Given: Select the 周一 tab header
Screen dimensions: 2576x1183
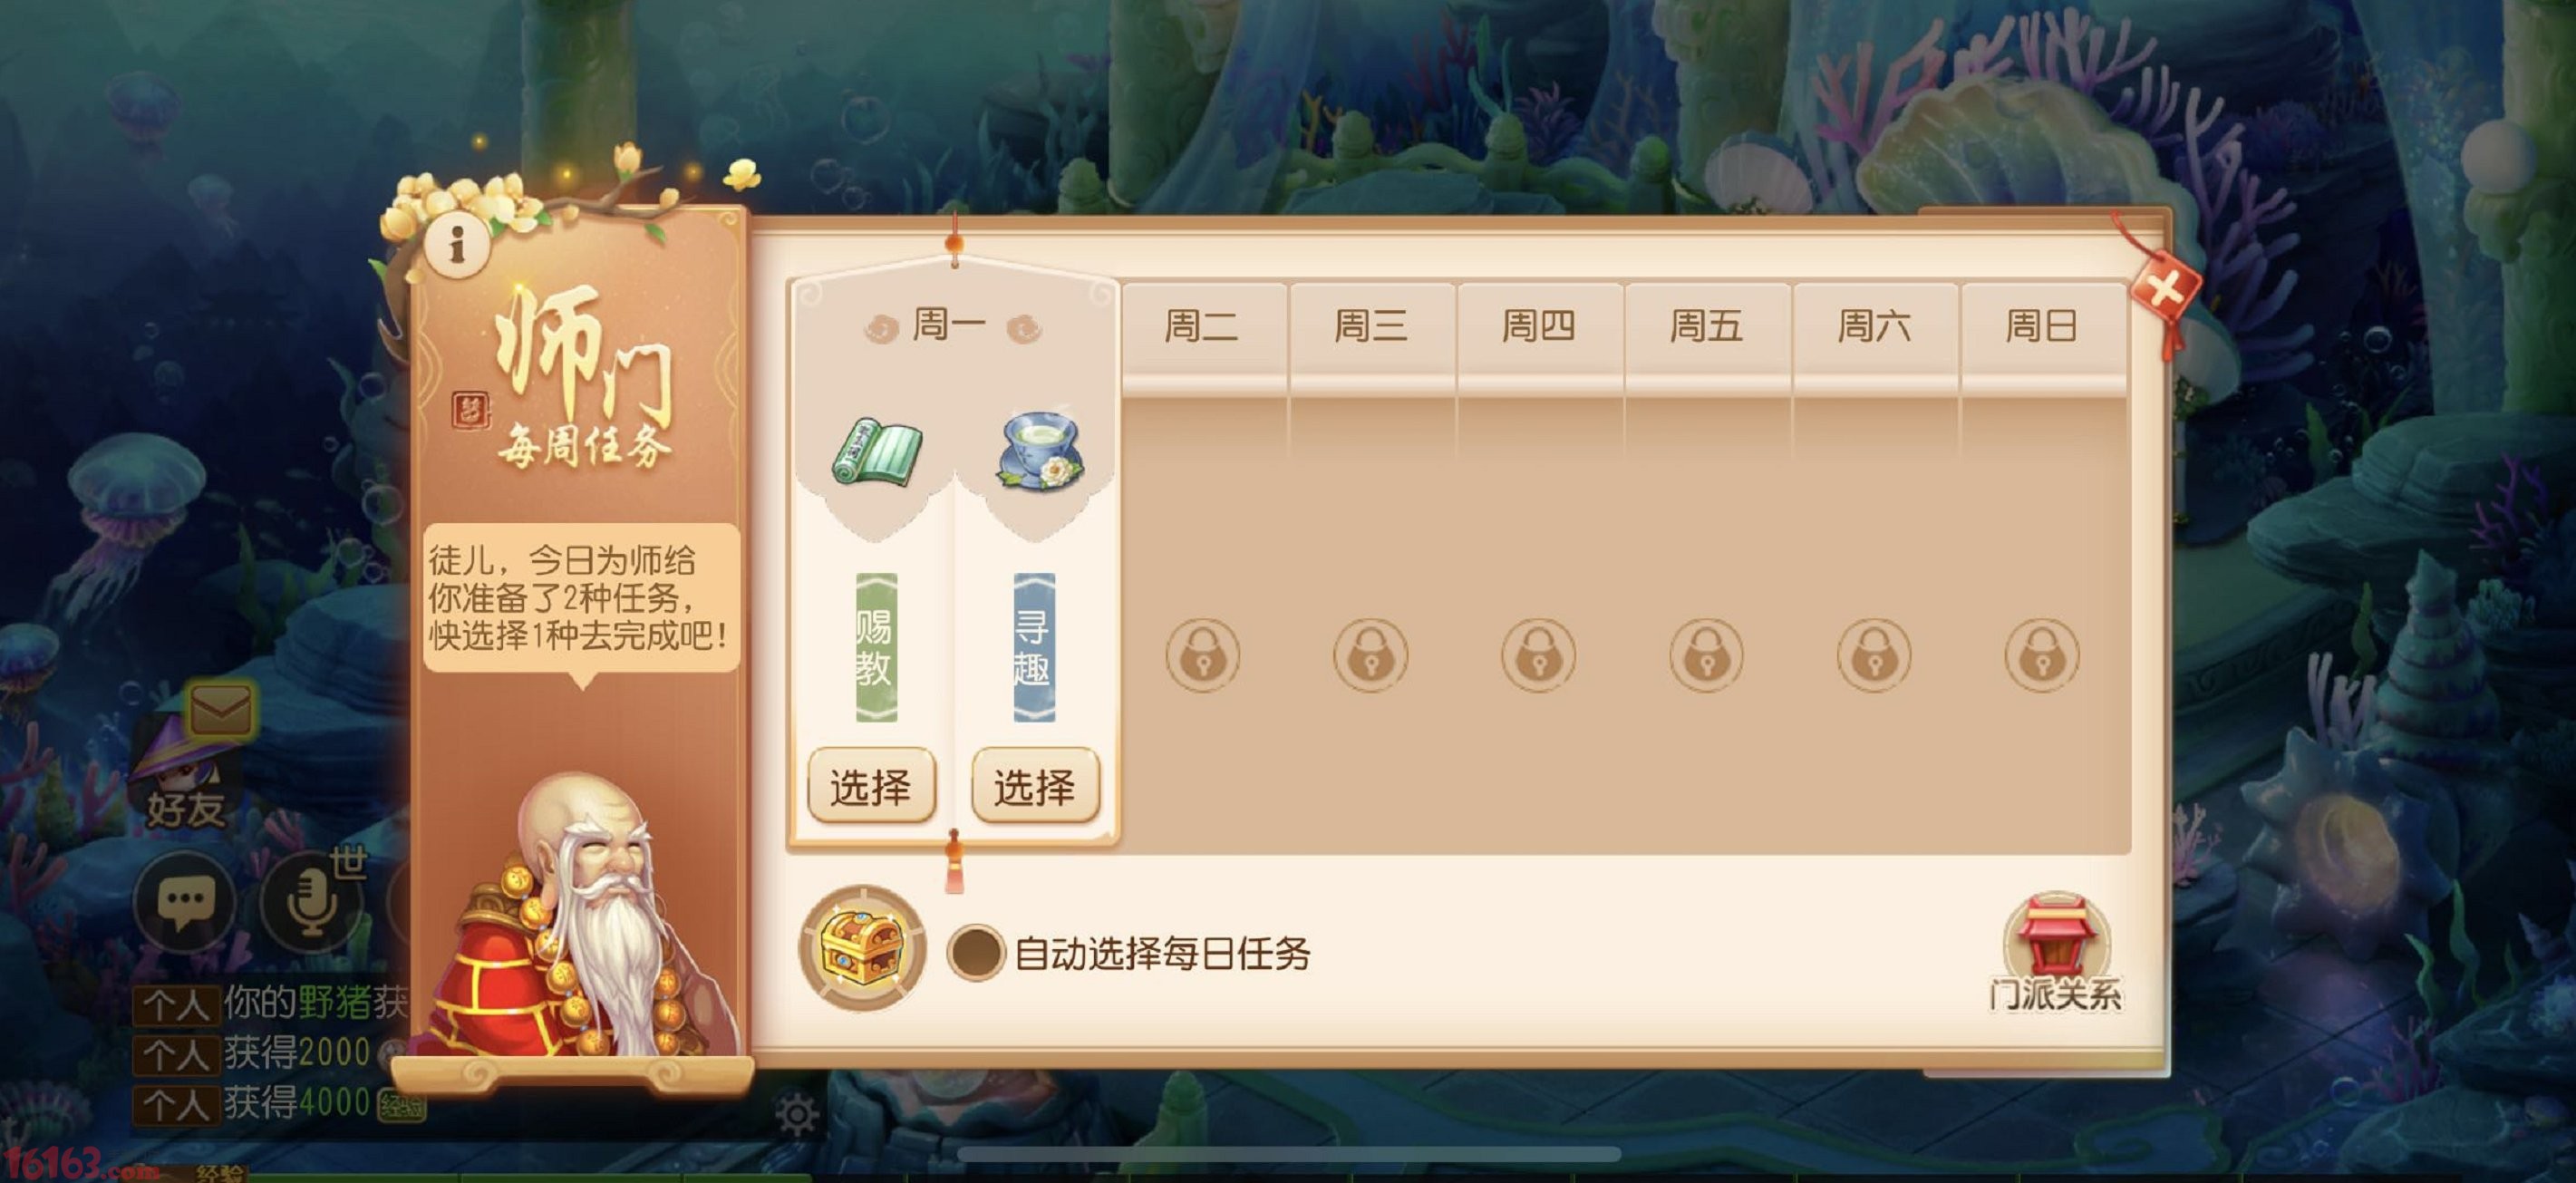Looking at the screenshot, I should [x=951, y=327].
